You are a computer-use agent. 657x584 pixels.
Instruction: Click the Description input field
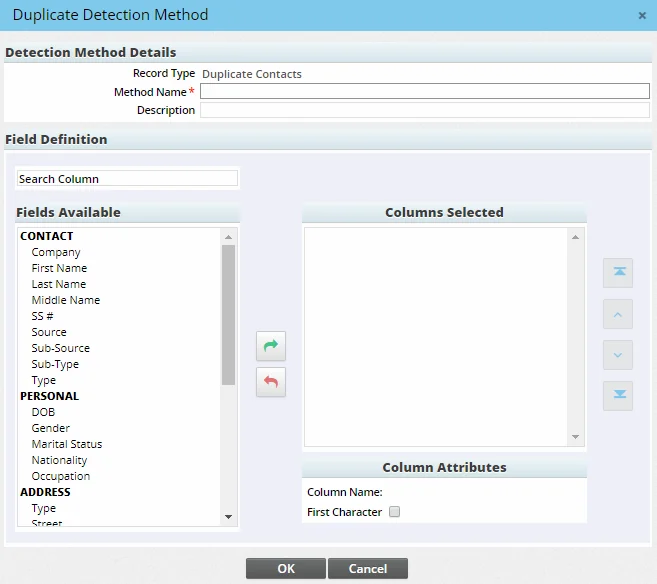(x=425, y=110)
